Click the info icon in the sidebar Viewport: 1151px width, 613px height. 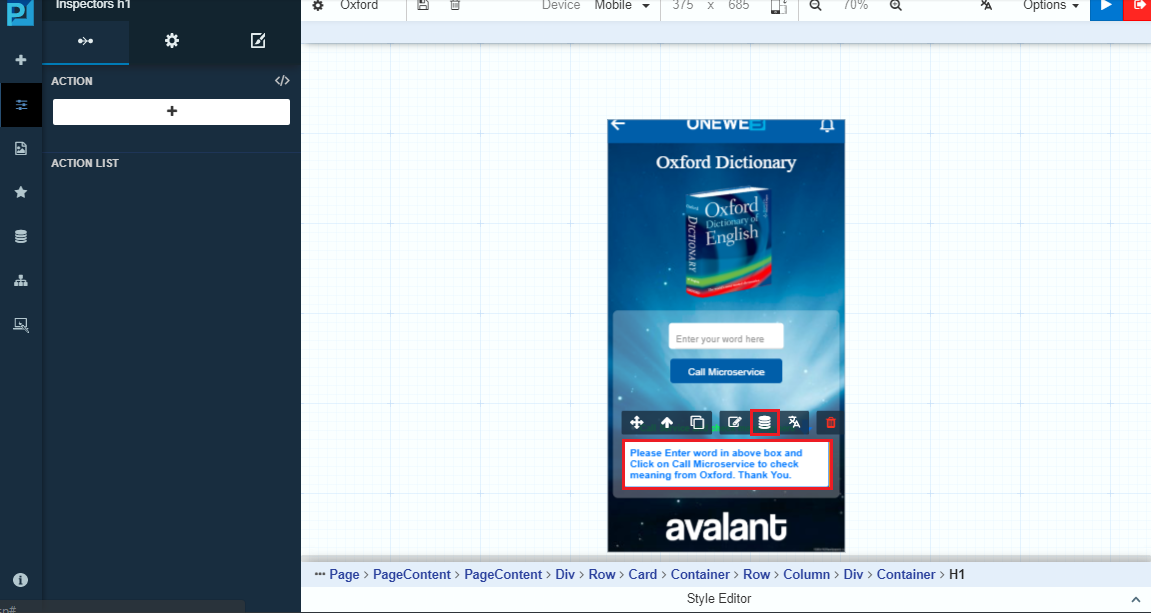coord(21,580)
